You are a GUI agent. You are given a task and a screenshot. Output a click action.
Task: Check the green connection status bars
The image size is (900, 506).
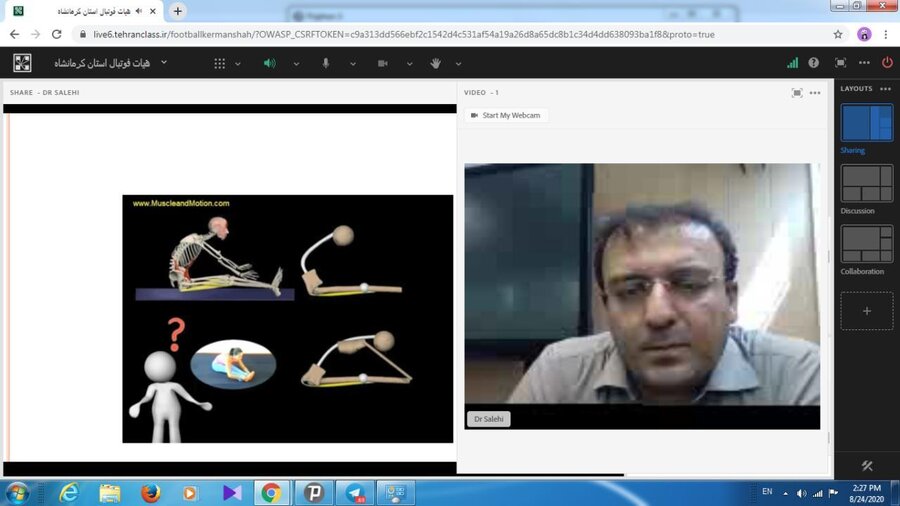[793, 62]
